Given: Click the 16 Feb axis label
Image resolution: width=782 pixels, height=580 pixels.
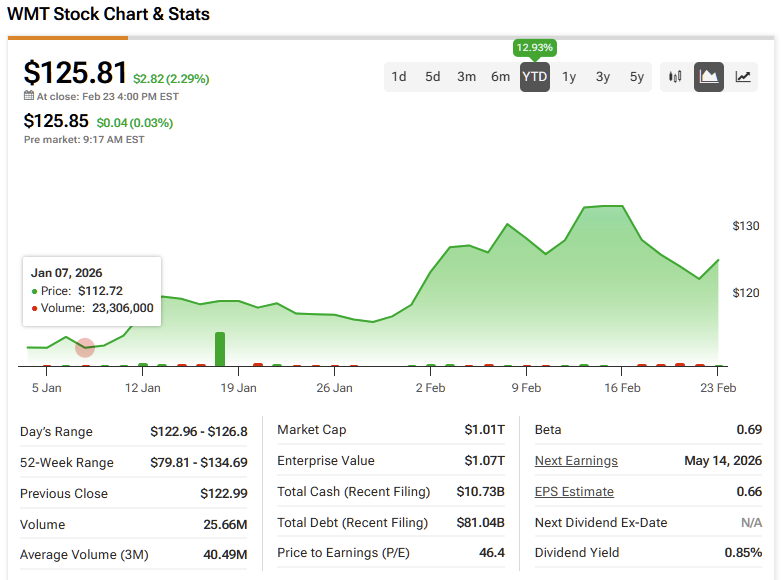Looking at the screenshot, I should tap(622, 388).
